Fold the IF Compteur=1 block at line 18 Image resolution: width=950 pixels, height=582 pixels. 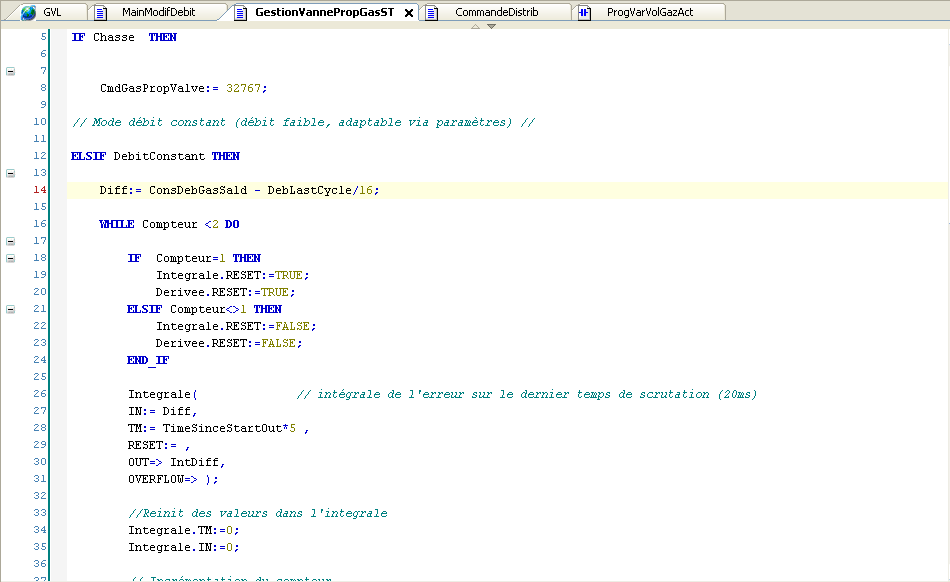tap(11, 258)
